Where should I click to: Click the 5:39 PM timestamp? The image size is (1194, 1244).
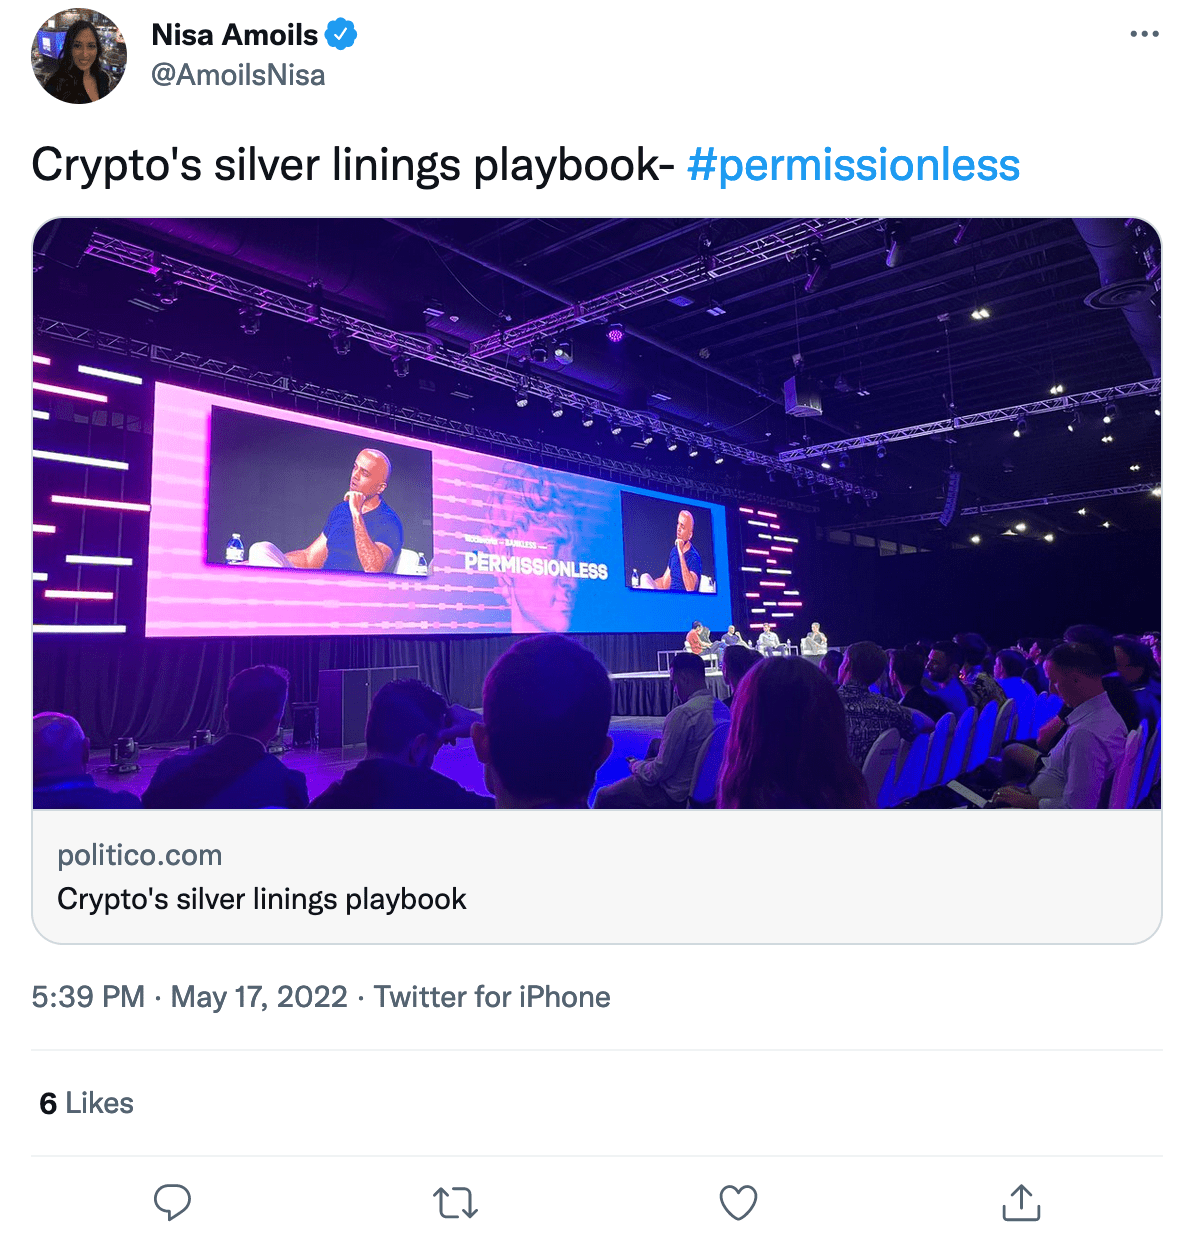[x=88, y=997]
